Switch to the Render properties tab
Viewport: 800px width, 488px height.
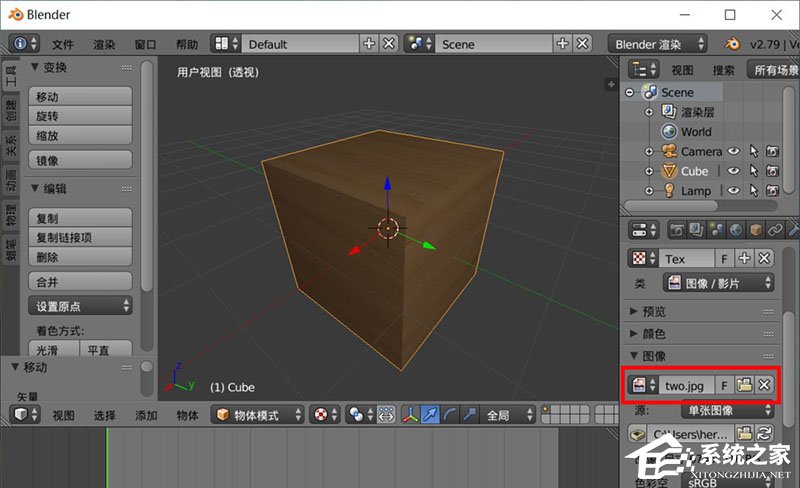pyautogui.click(x=677, y=230)
